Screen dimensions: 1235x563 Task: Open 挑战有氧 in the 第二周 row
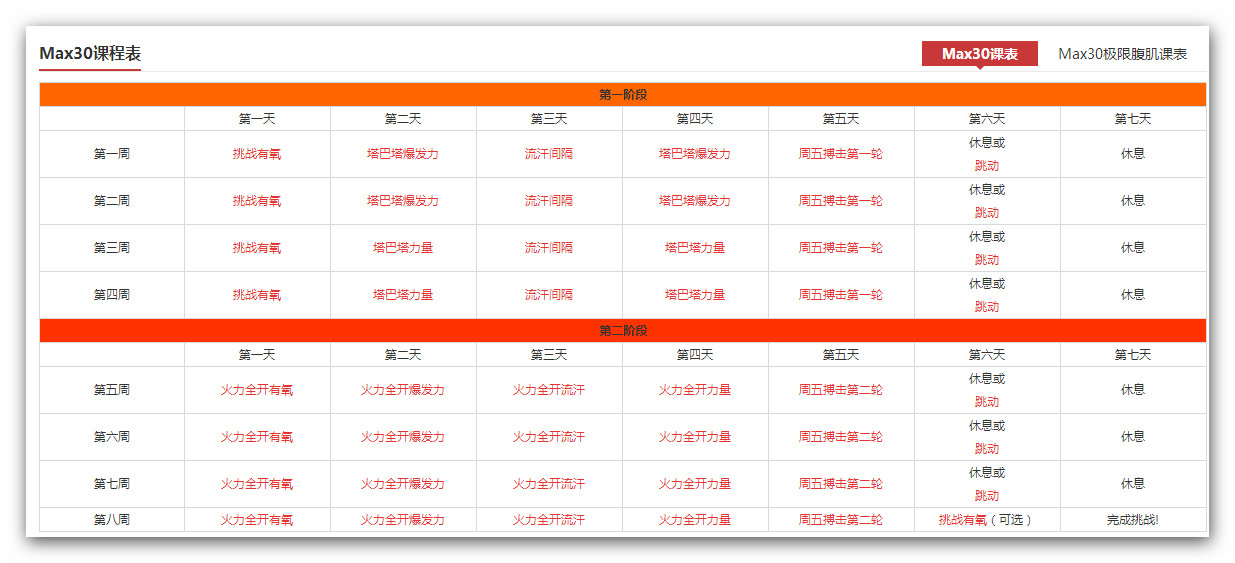[257, 201]
